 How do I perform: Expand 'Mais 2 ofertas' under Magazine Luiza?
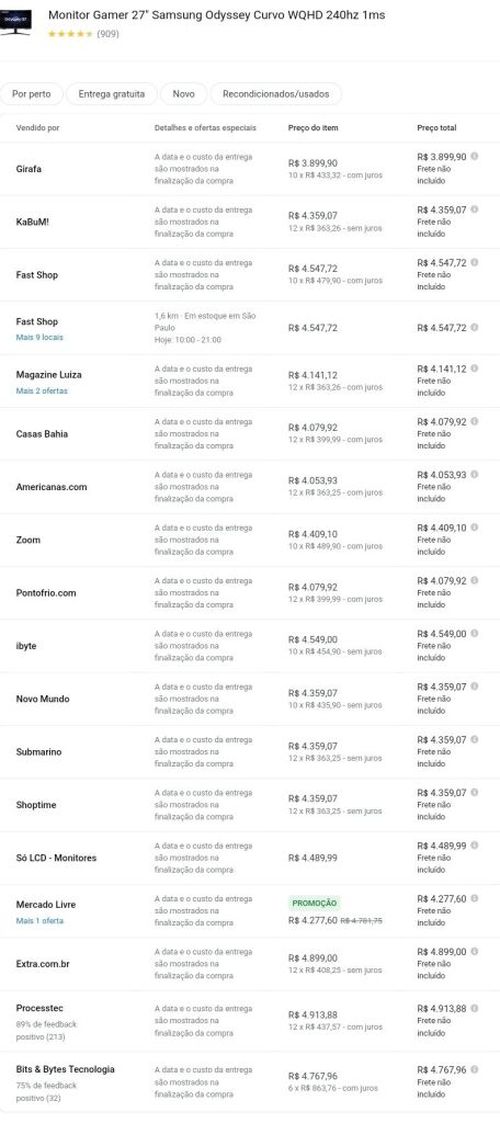[x=42, y=391]
